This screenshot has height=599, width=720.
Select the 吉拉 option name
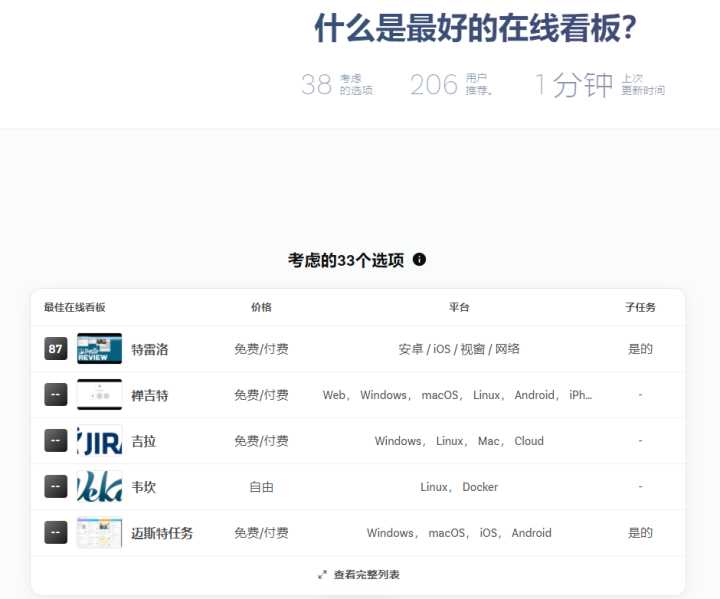click(x=144, y=441)
